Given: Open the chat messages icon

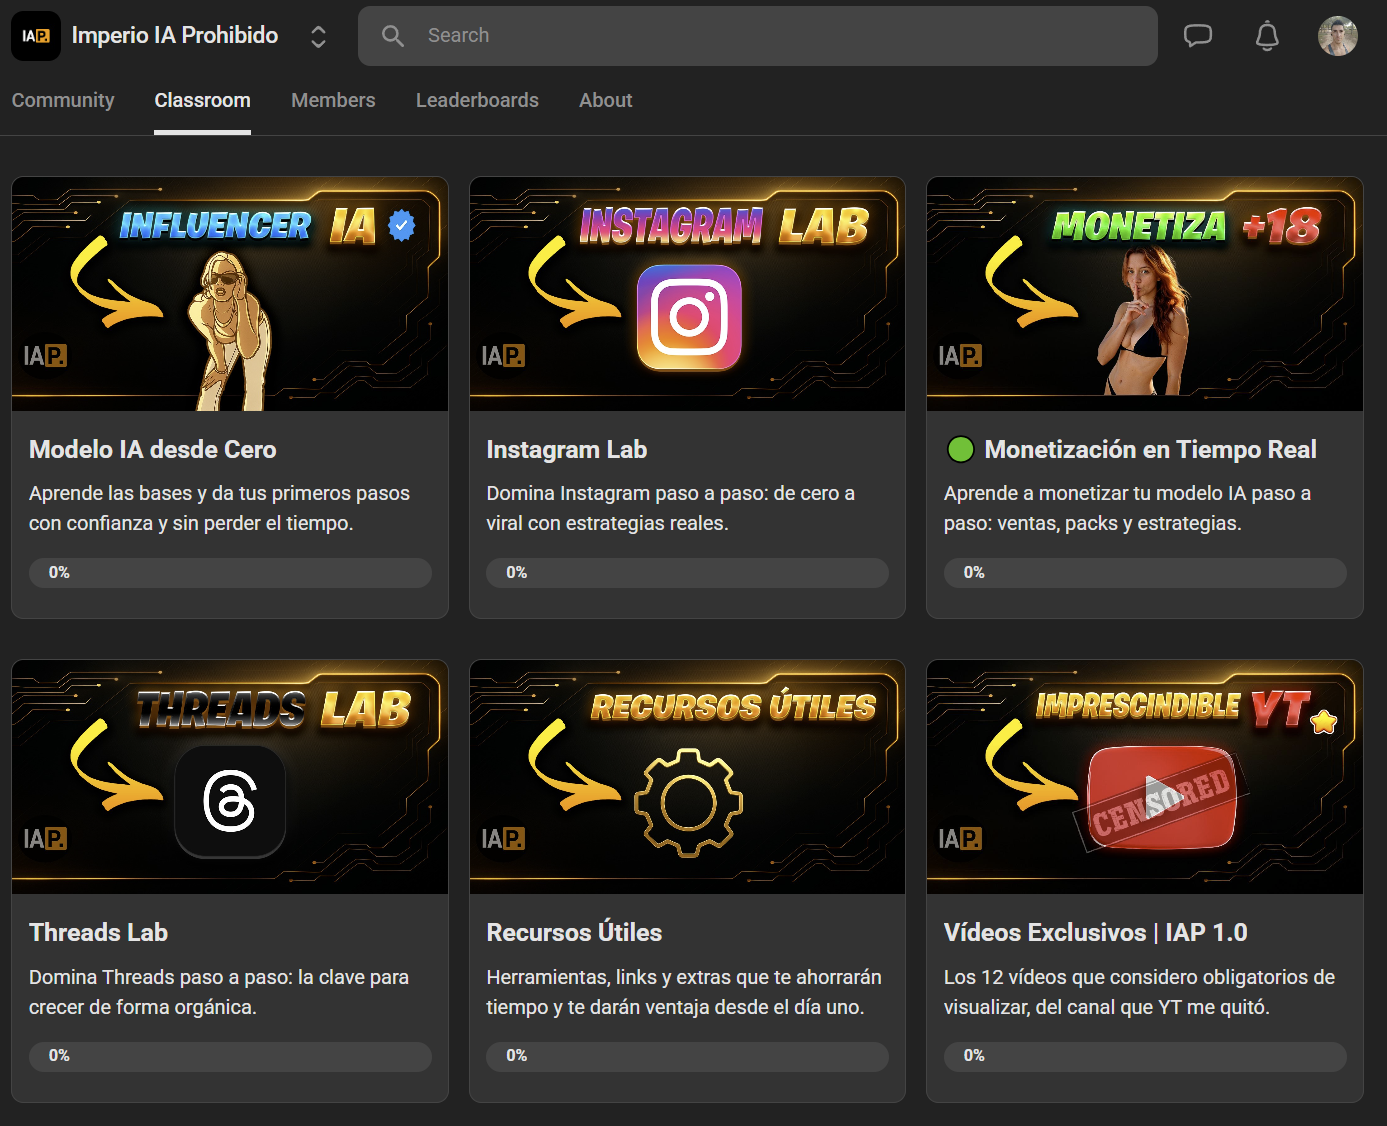Looking at the screenshot, I should [1198, 36].
